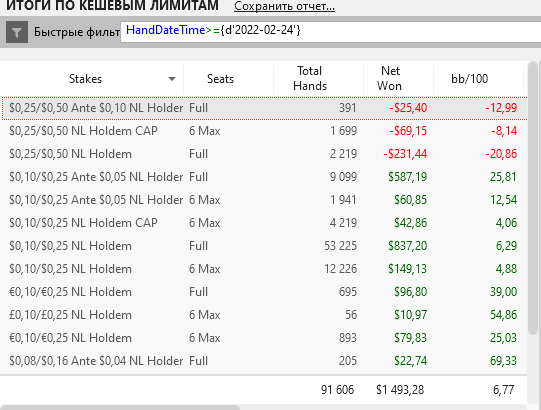The image size is (541, 410).
Task: Click the total hands summary 91 606
Action: click(x=337, y=390)
